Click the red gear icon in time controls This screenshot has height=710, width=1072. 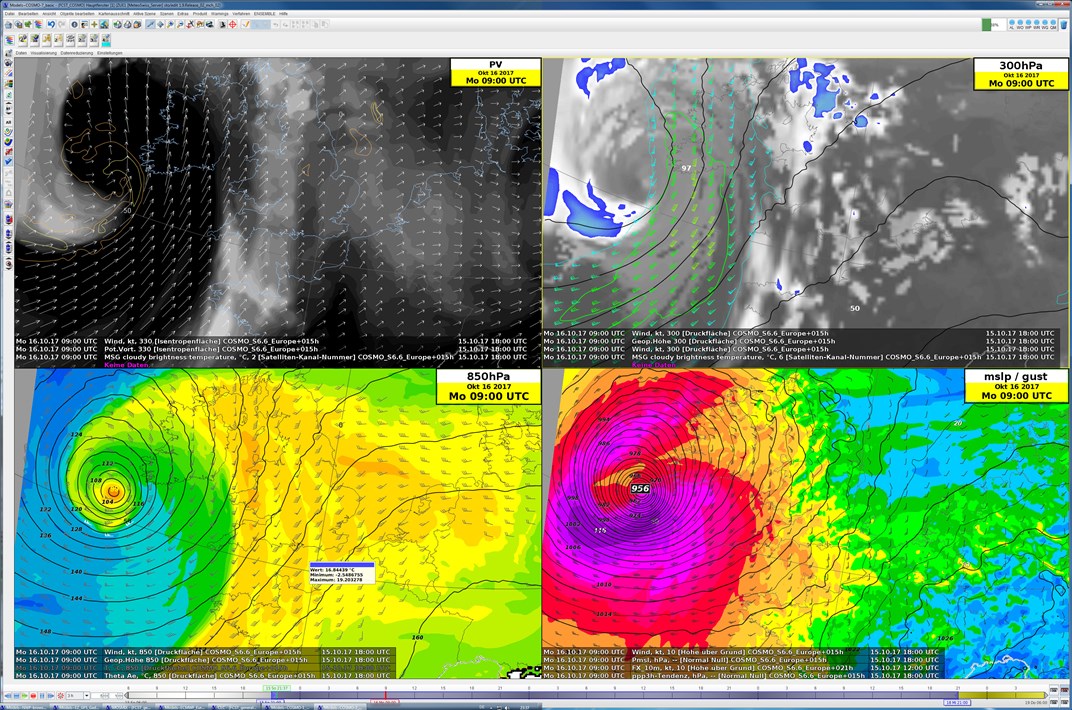click(x=61, y=696)
